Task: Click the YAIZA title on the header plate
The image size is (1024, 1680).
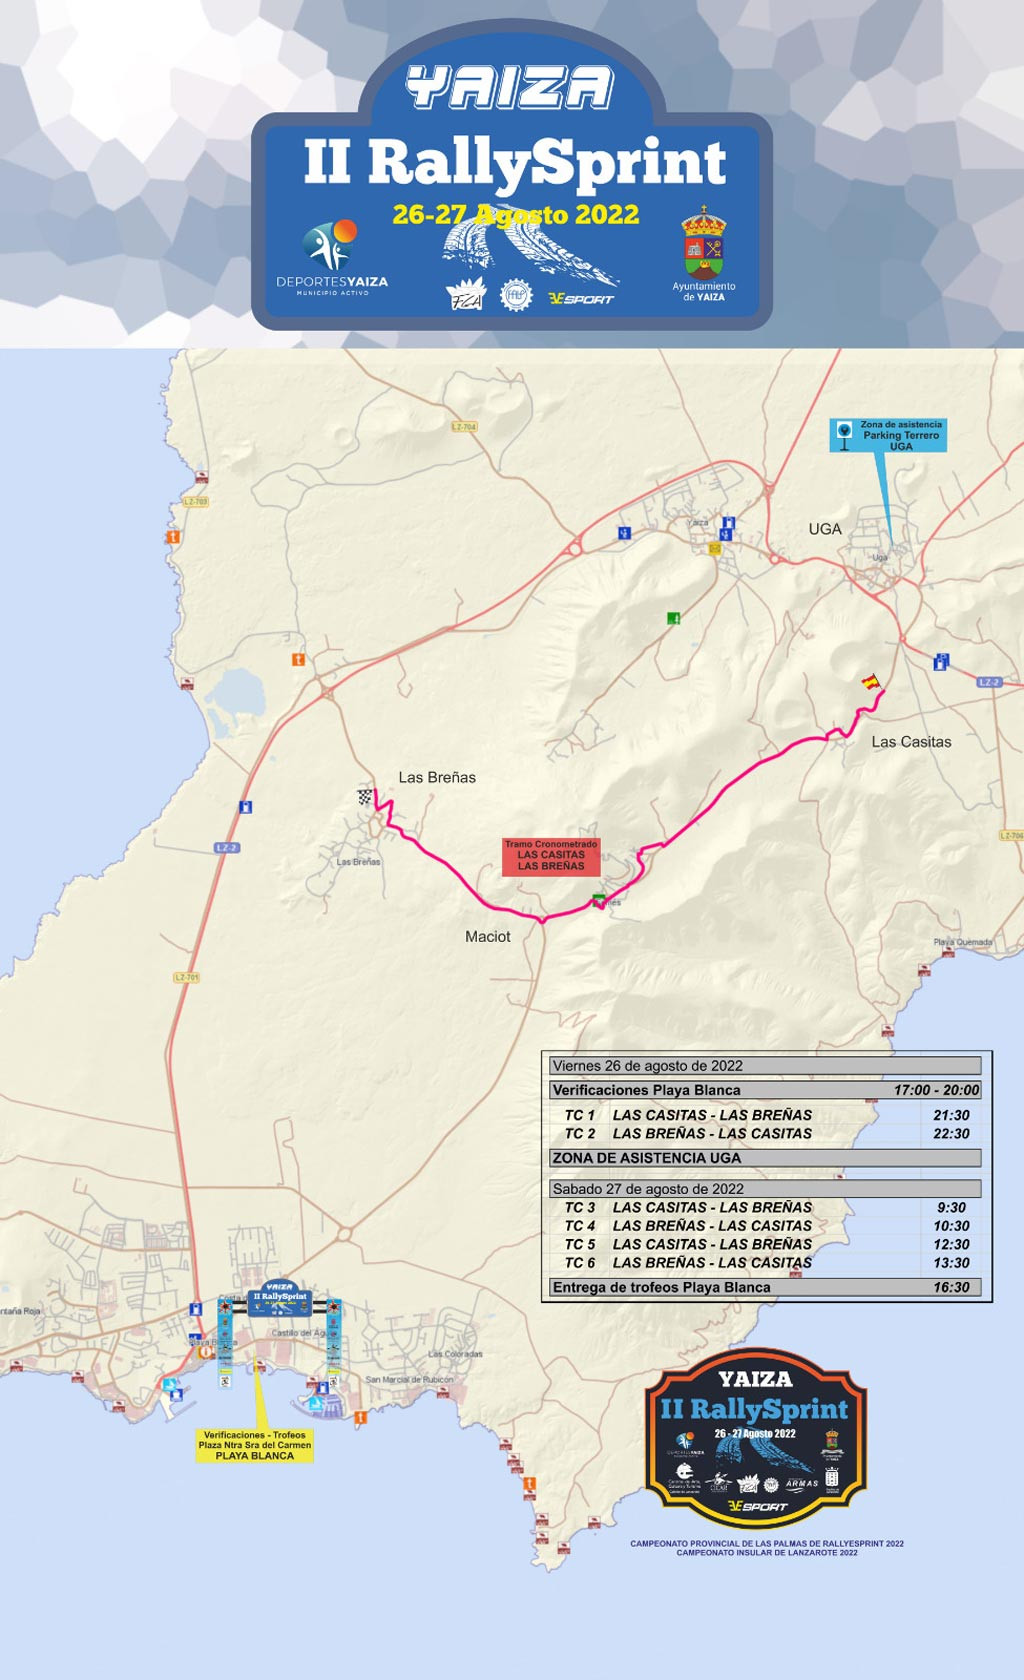Action: 510,87
